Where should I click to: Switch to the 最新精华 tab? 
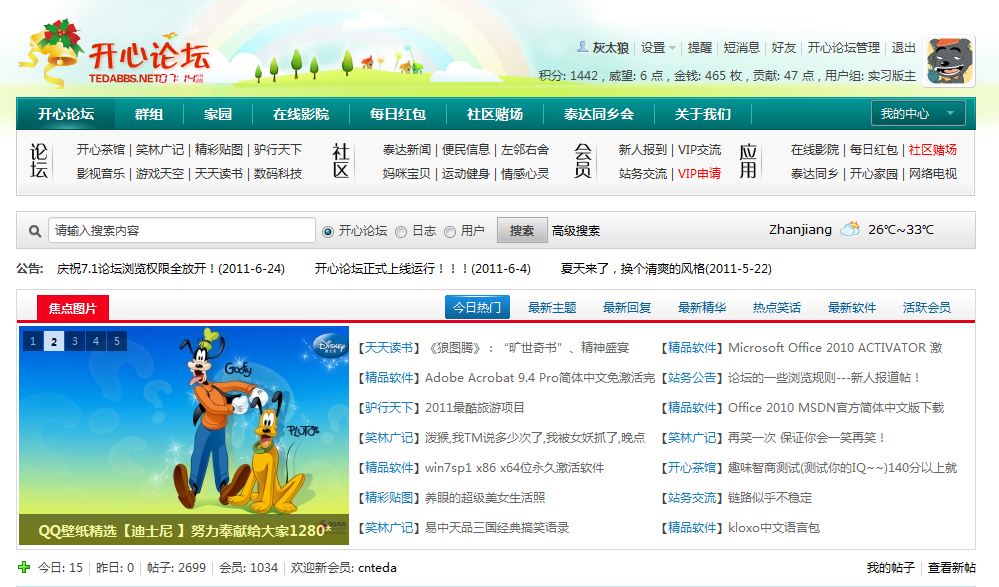[x=702, y=307]
